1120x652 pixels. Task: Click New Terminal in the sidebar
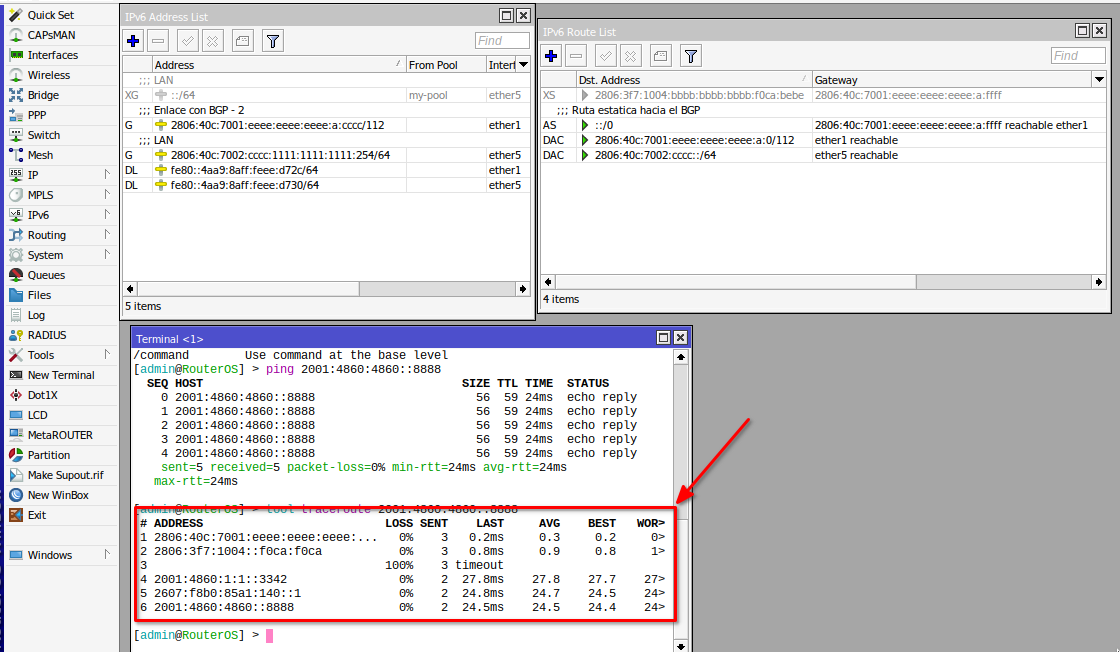tap(61, 375)
